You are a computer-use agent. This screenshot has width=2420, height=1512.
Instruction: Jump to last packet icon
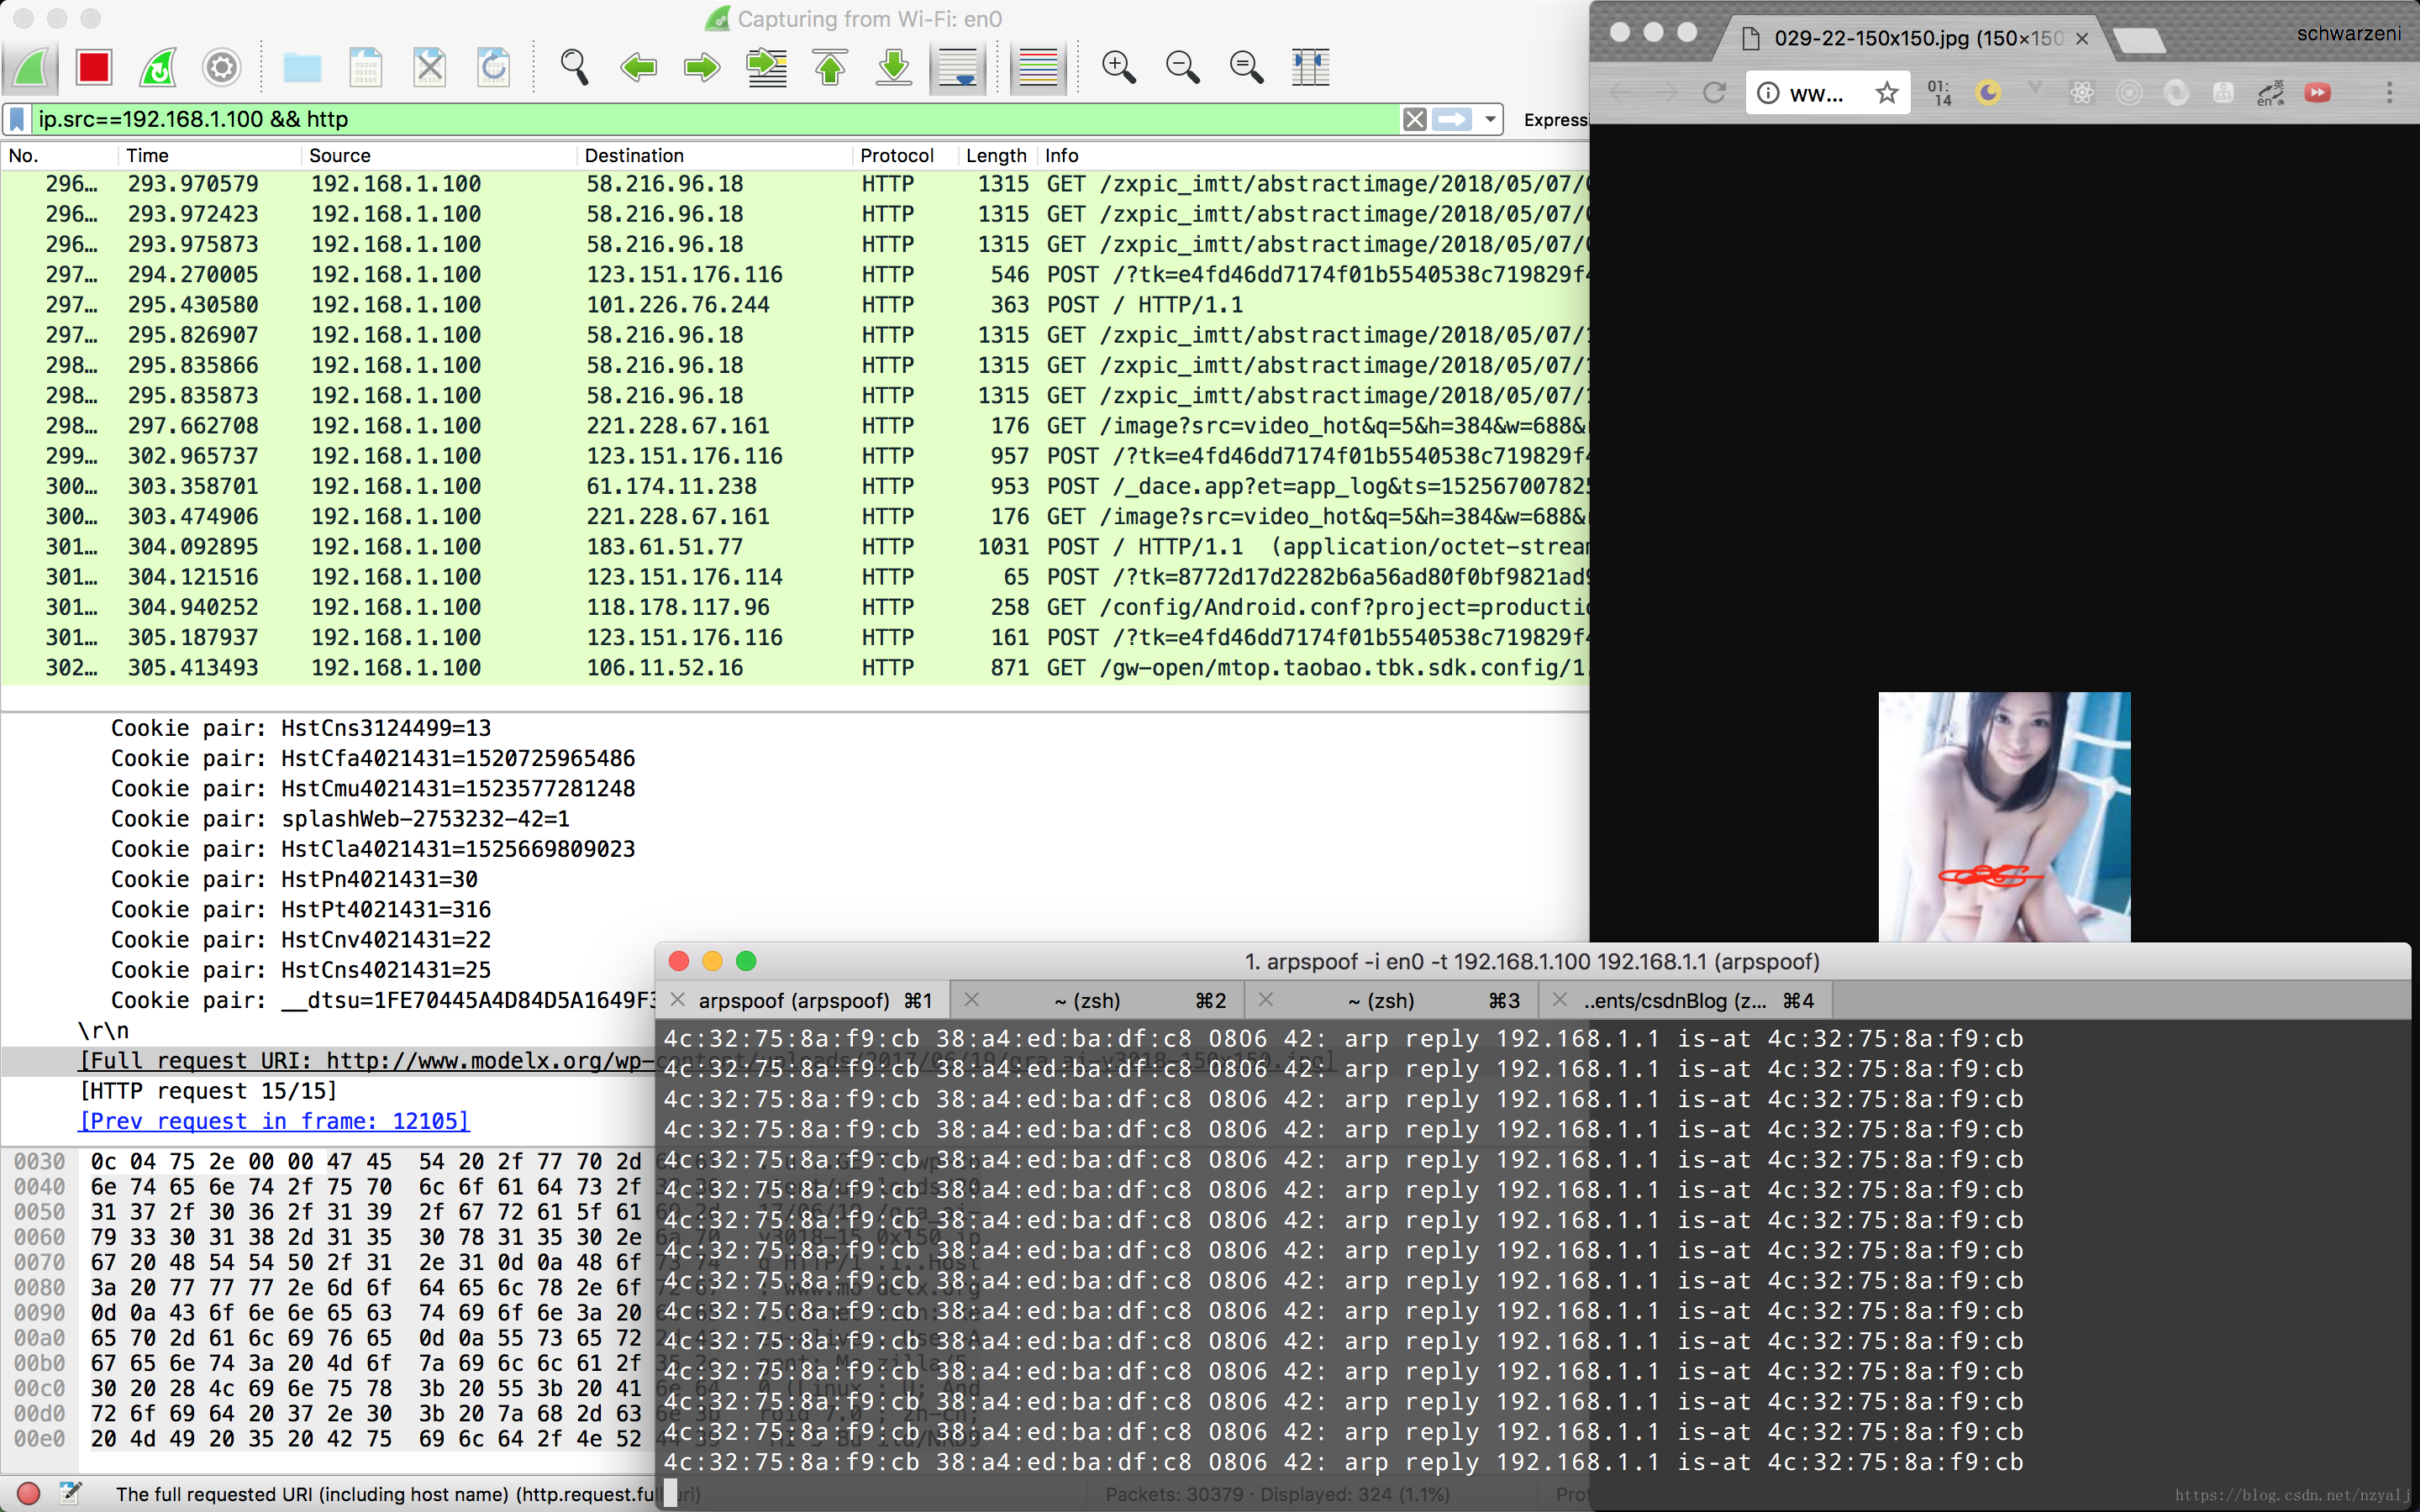(x=894, y=67)
